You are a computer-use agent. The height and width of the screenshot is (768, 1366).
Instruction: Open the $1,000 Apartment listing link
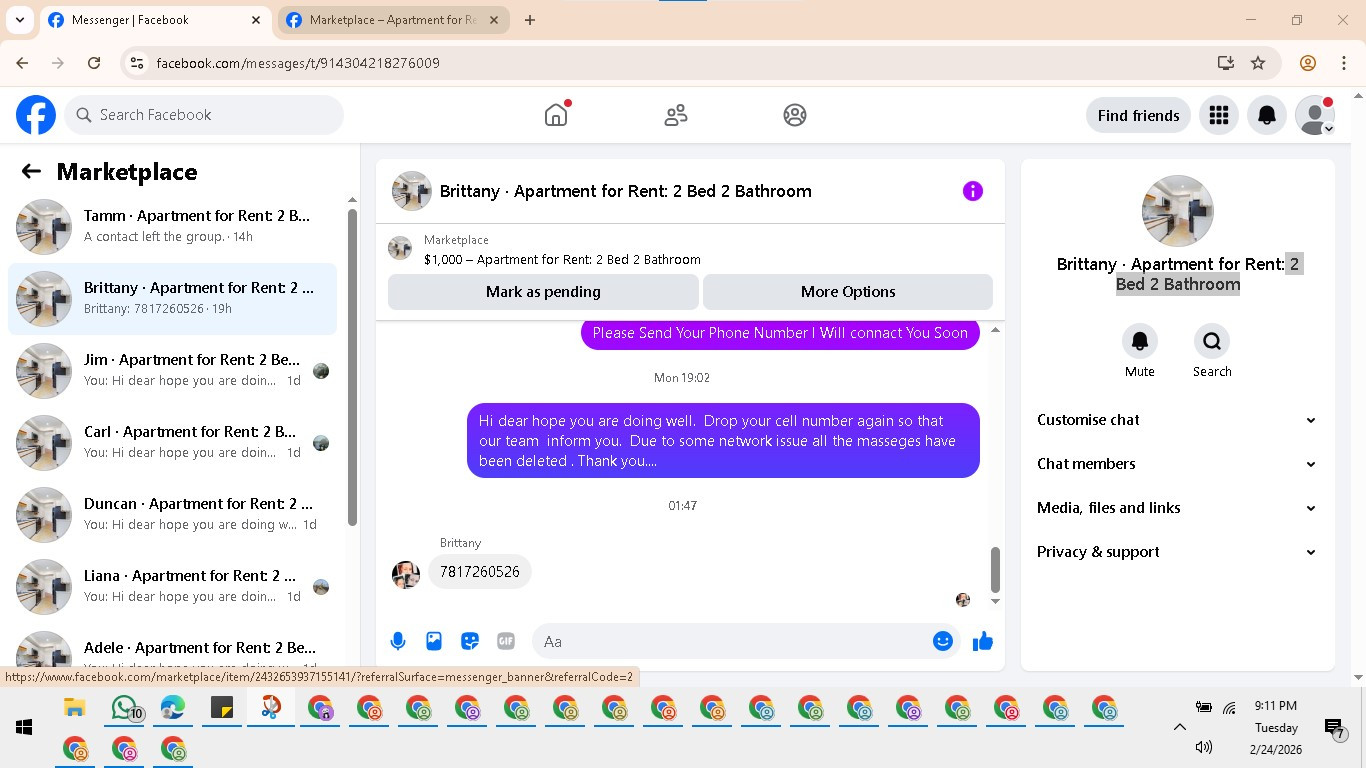[x=562, y=259]
